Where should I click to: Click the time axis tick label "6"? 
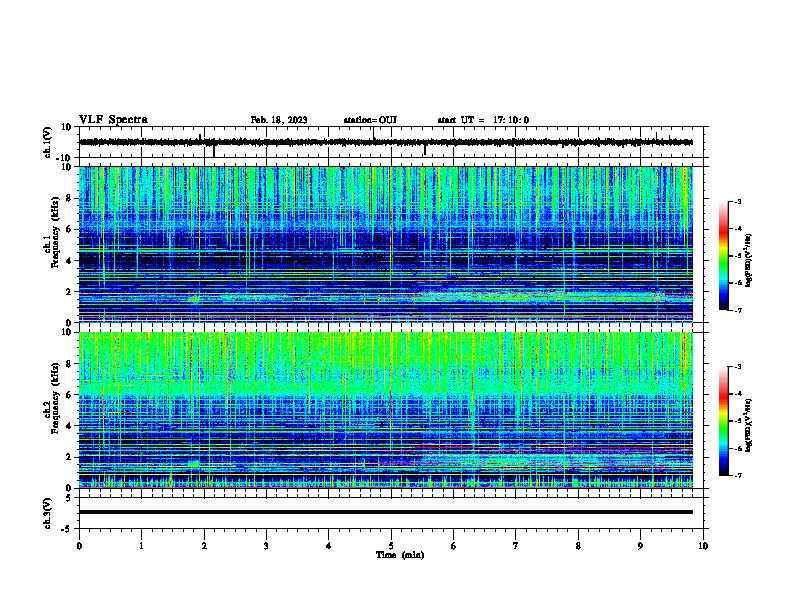454,546
